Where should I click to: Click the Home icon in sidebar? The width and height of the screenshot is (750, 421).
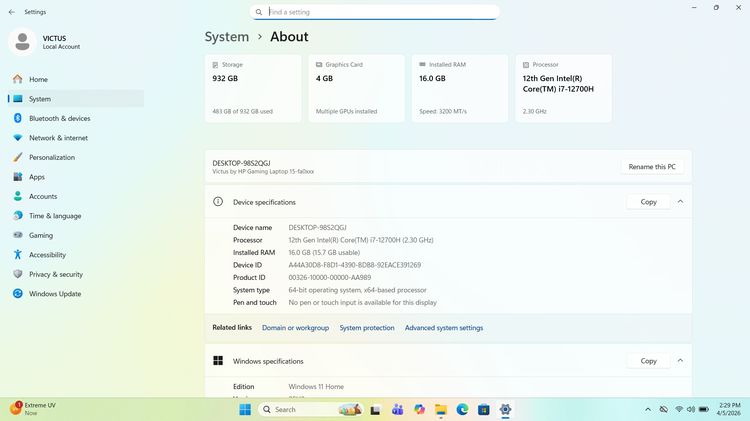[x=18, y=79]
